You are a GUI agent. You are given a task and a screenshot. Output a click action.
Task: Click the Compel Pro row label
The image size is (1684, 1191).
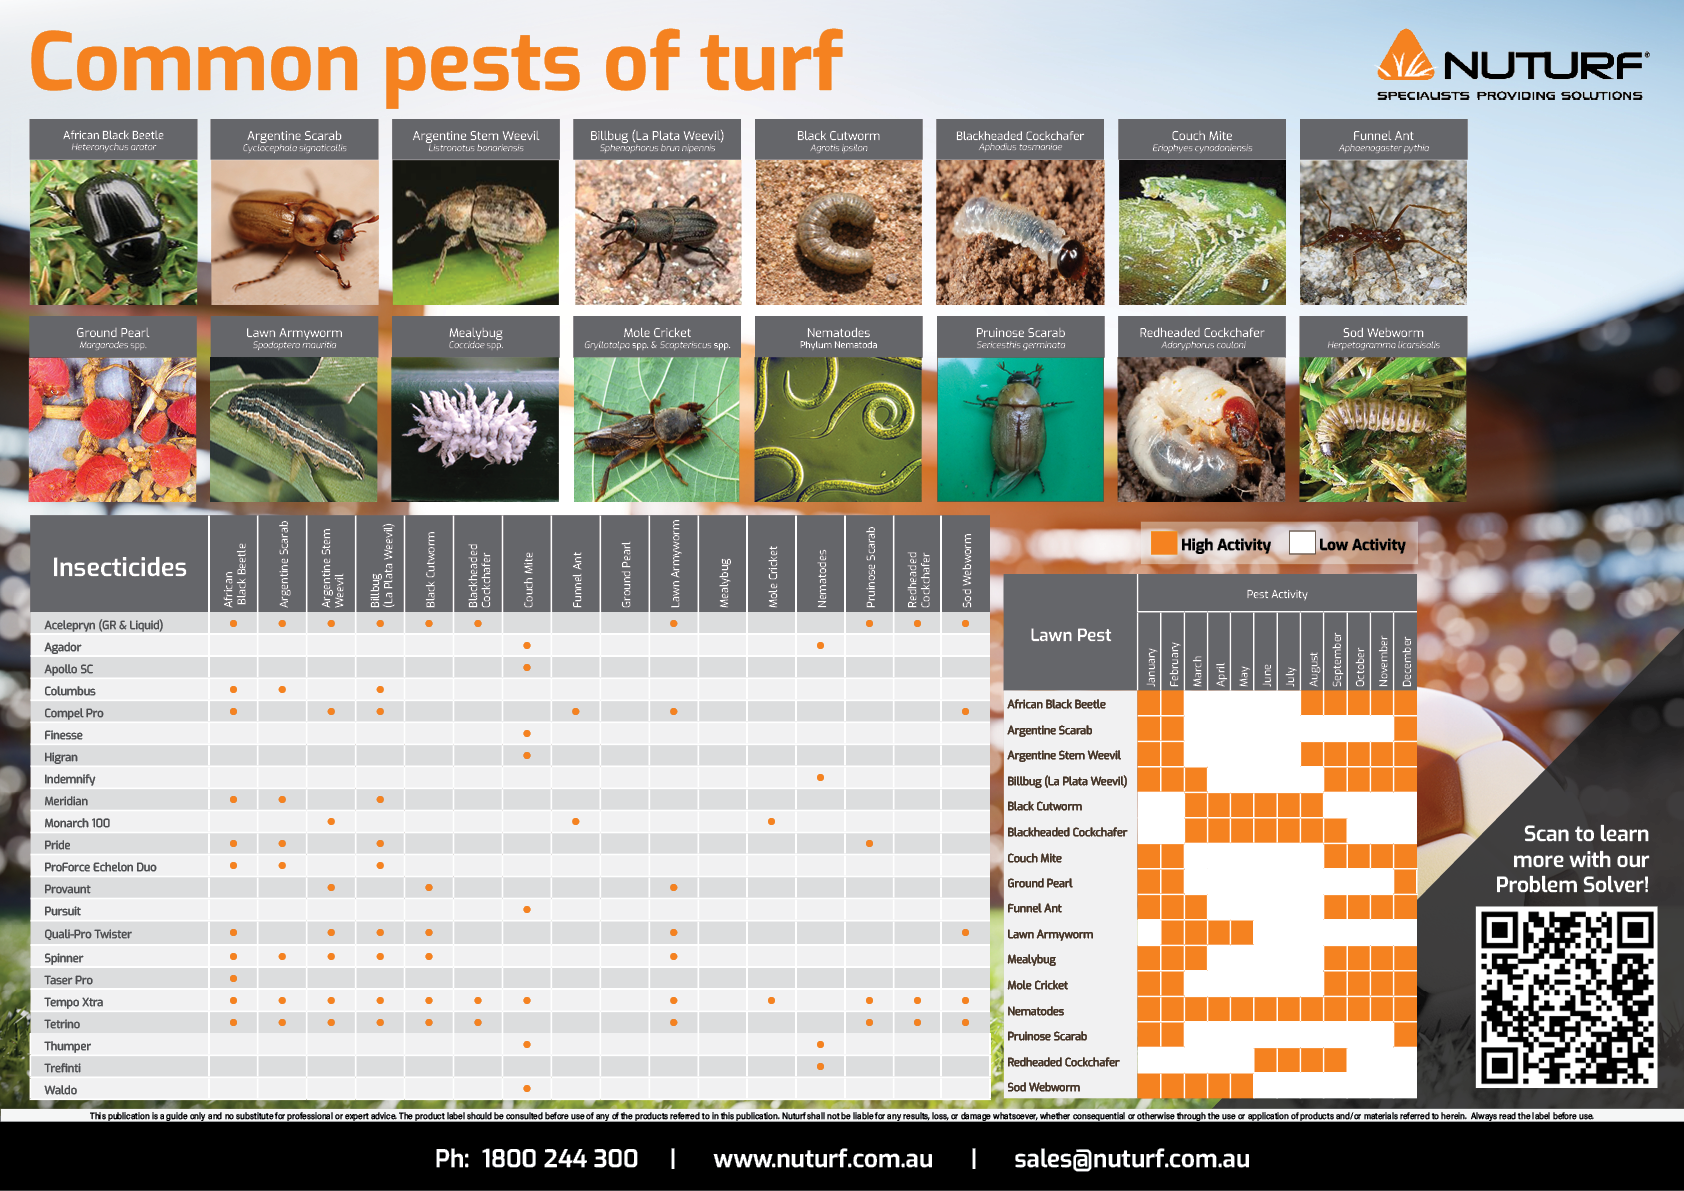[x=74, y=713]
